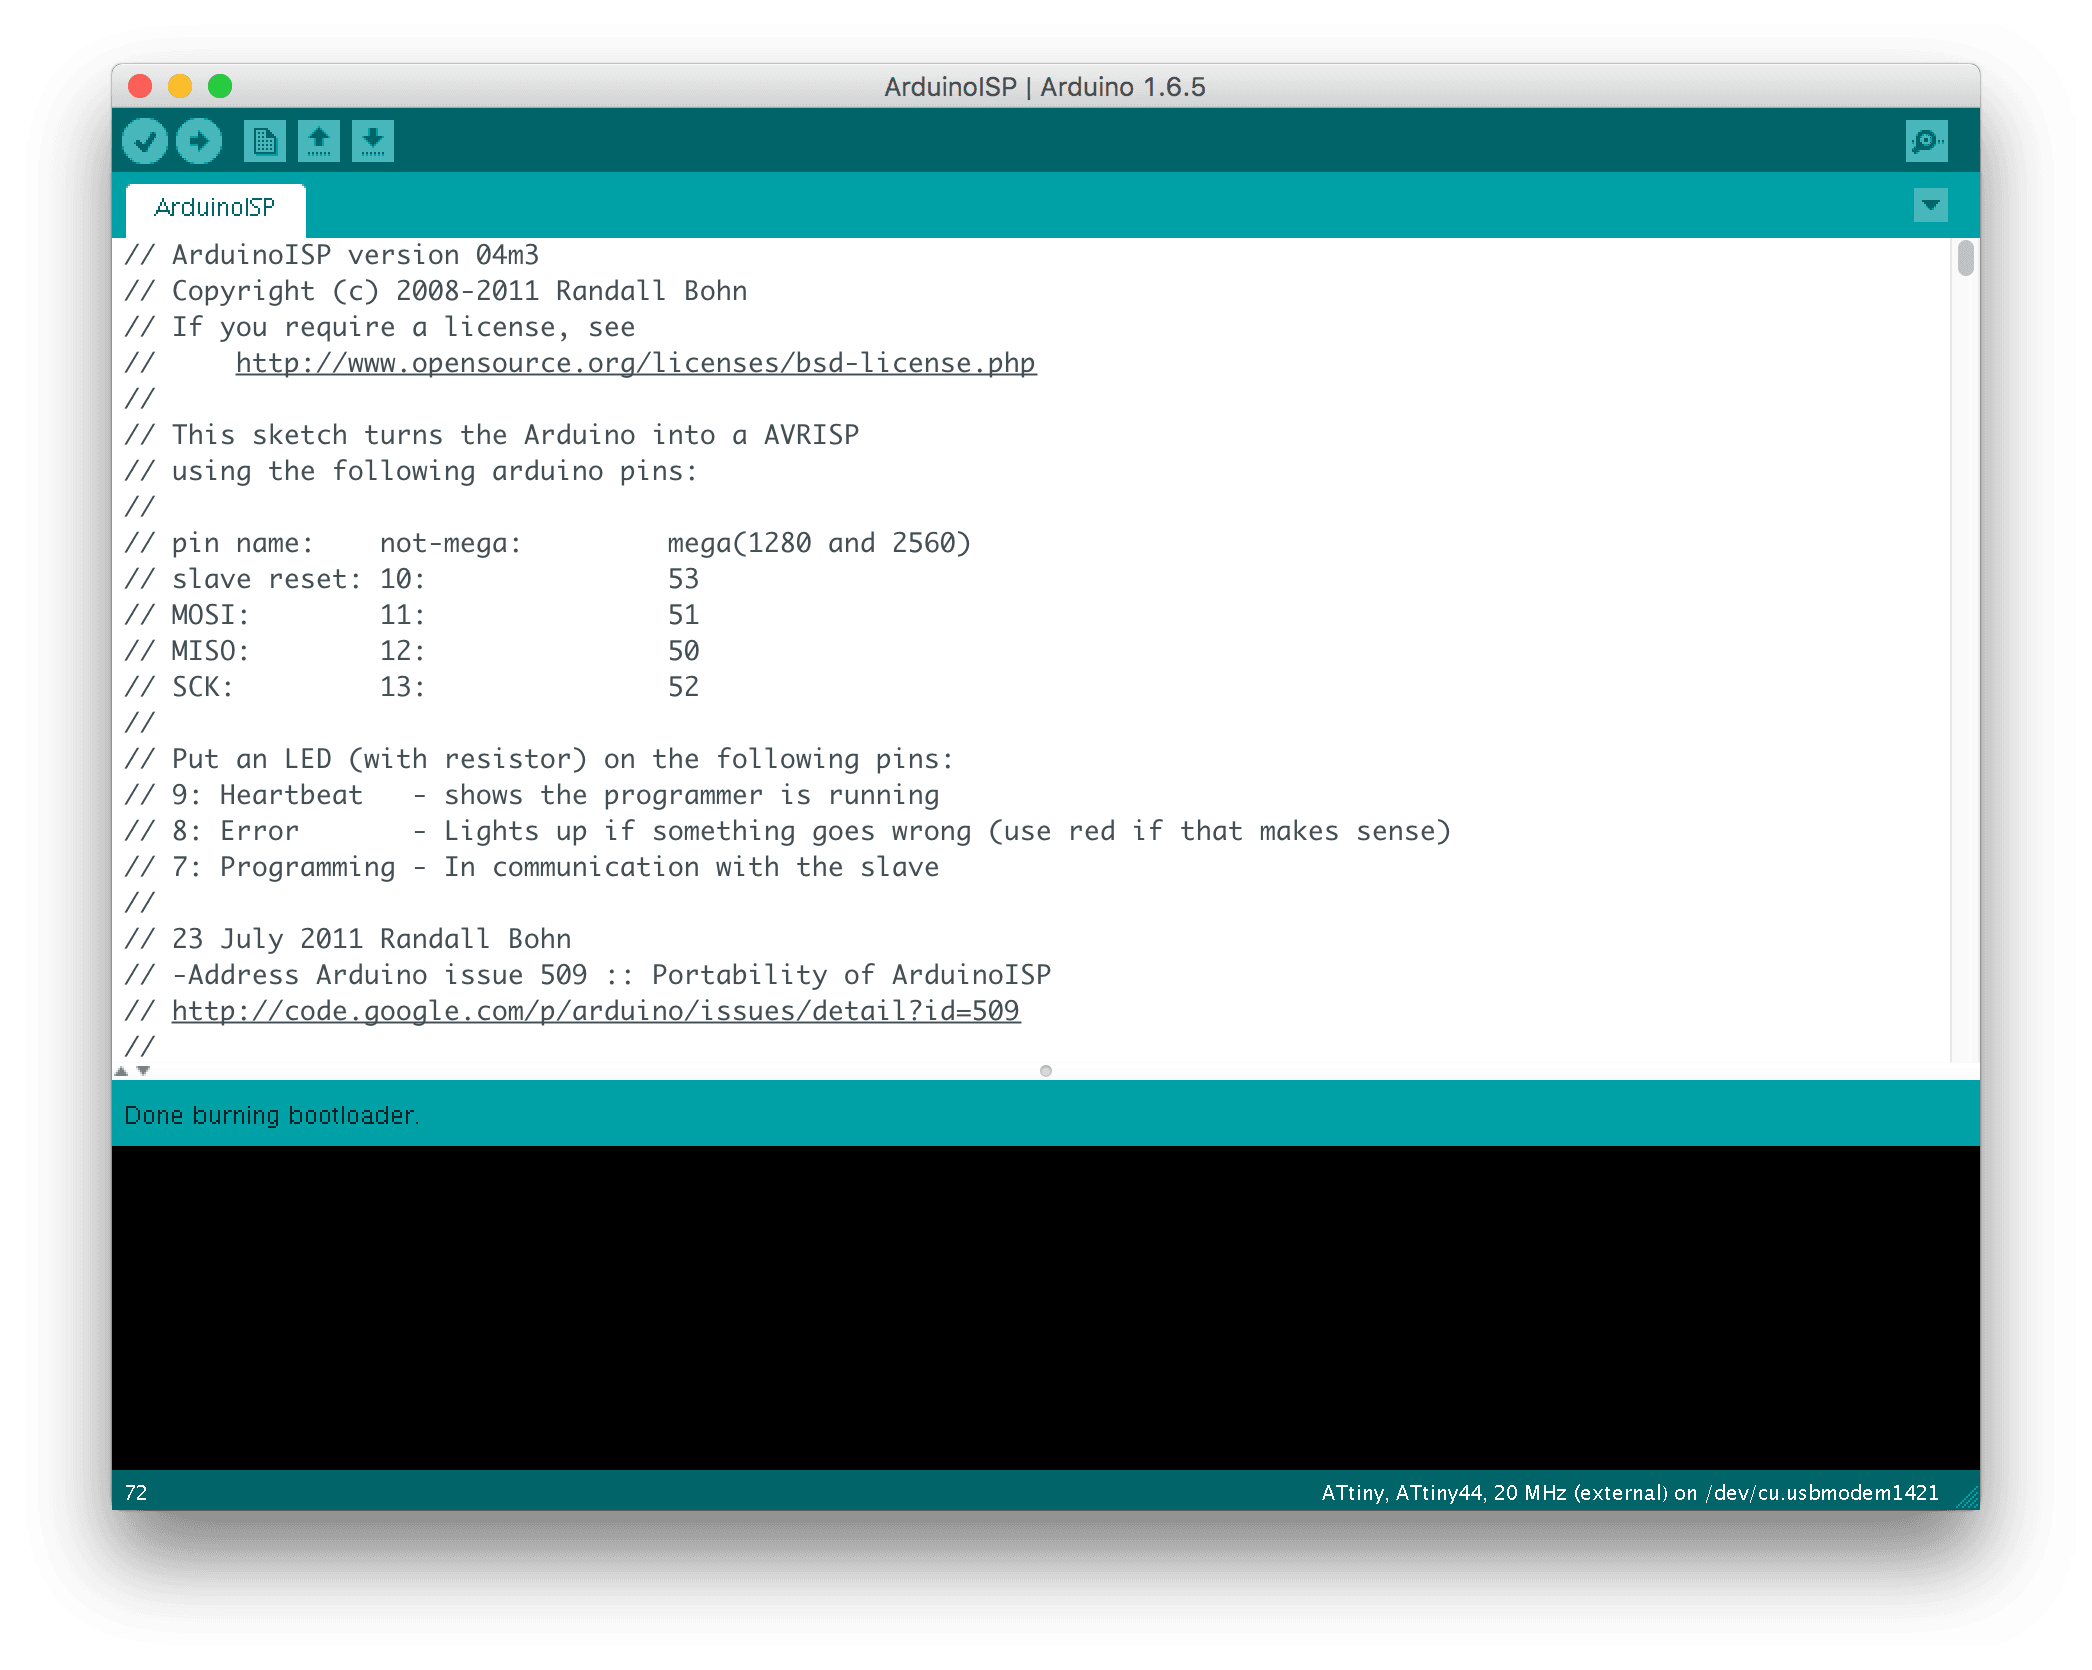Click the editor vertical scrollbar thumb
2092x1670 pixels.
(x=1966, y=258)
